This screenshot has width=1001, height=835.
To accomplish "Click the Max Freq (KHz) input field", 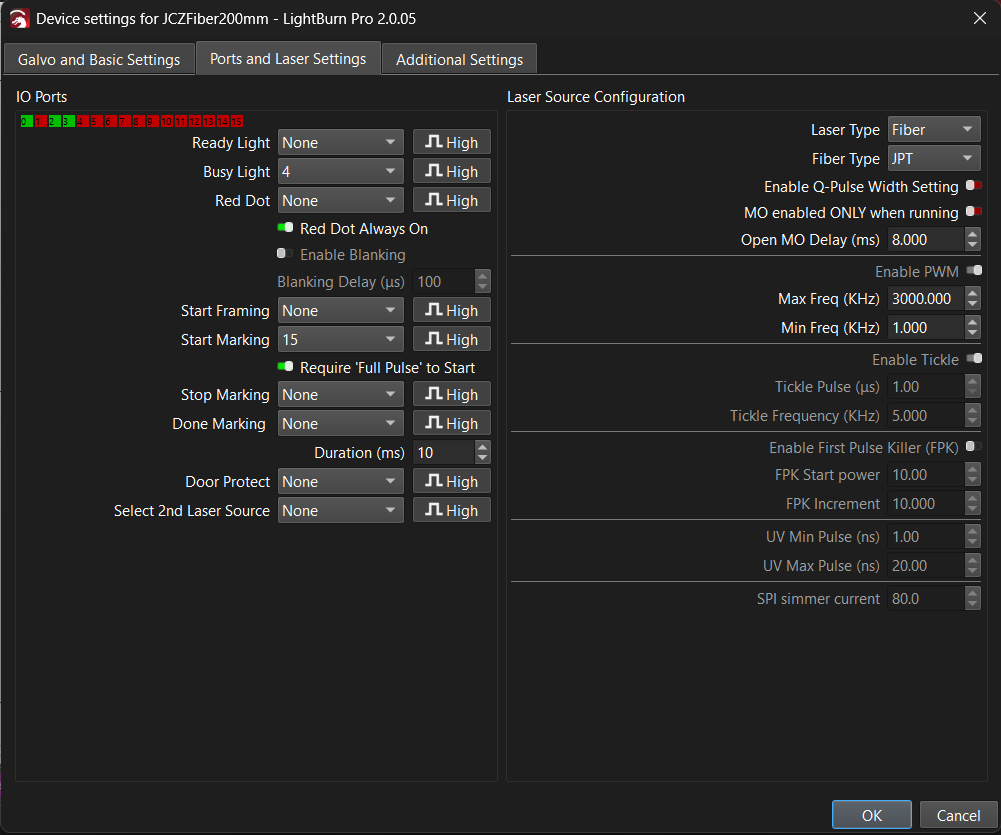I will pyautogui.click(x=924, y=299).
